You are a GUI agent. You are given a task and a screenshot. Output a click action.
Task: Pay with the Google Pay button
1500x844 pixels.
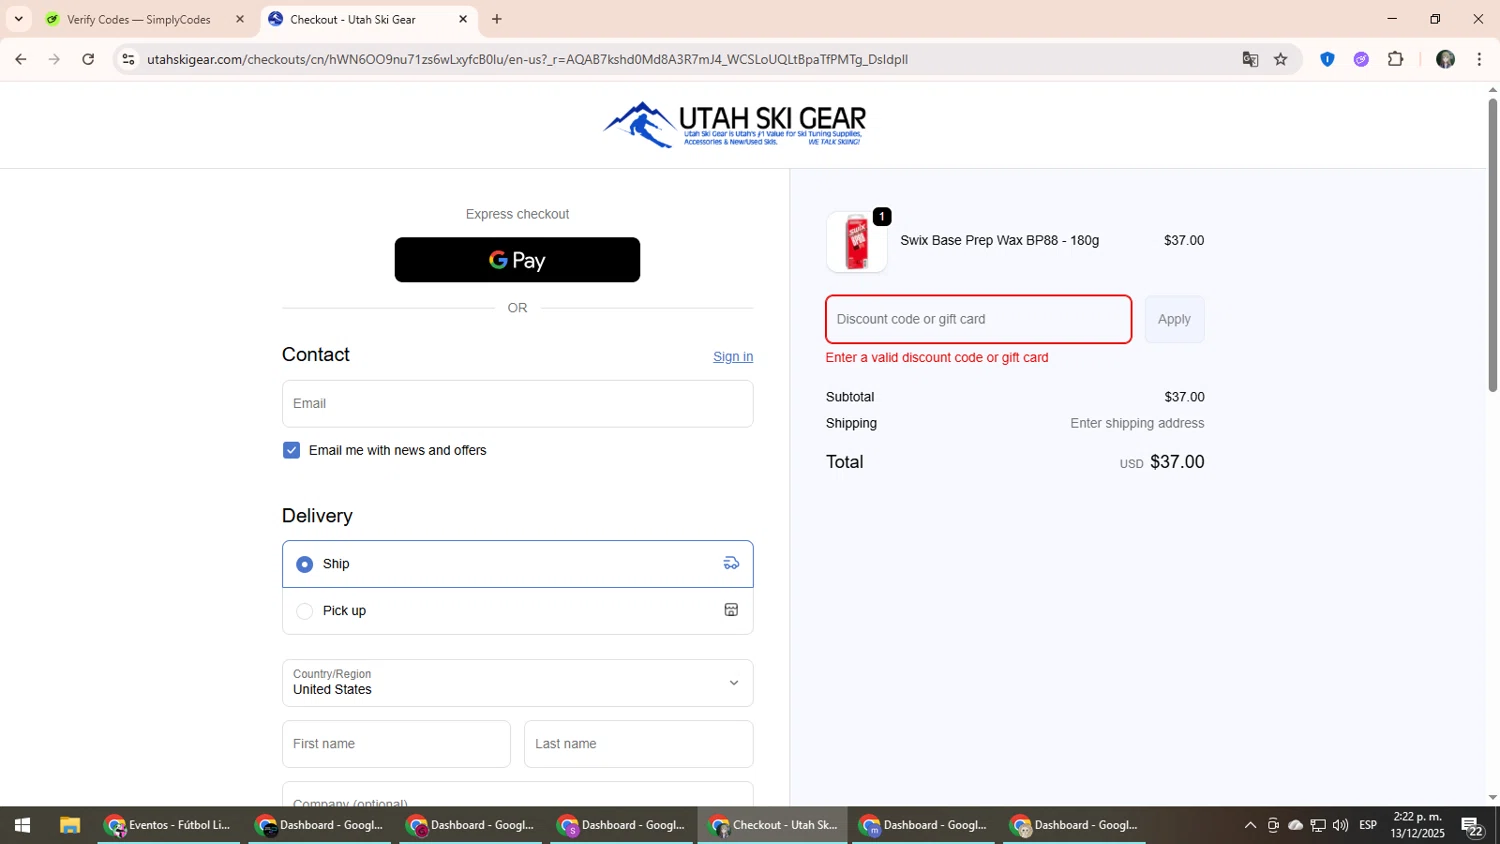(517, 260)
